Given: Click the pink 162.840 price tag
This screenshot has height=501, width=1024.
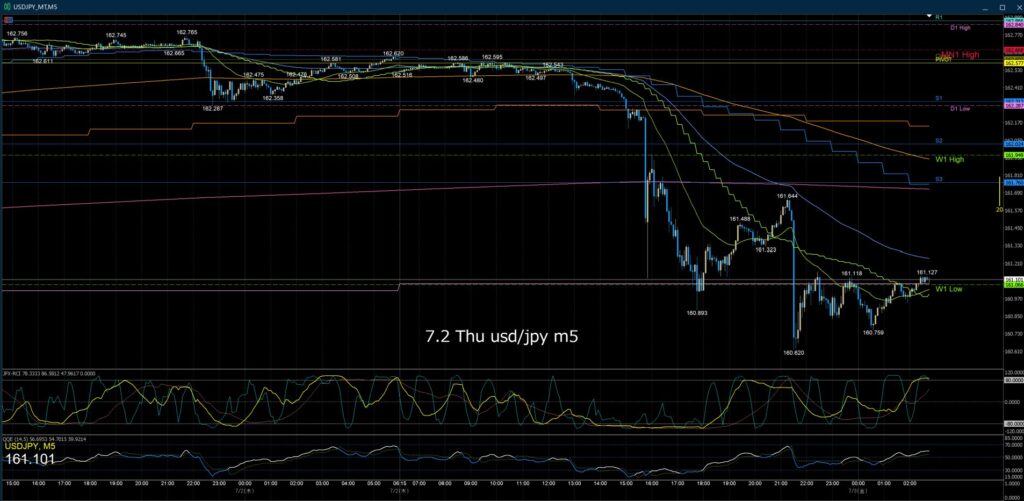Looking at the screenshot, I should click(x=1014, y=25).
